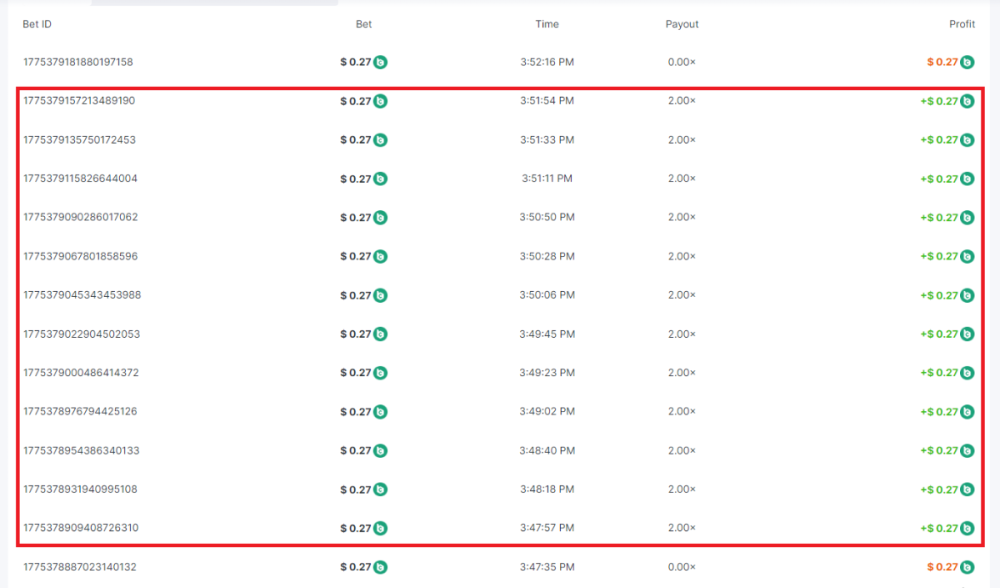Open bet ID 1775379181880197158

[x=78, y=62]
